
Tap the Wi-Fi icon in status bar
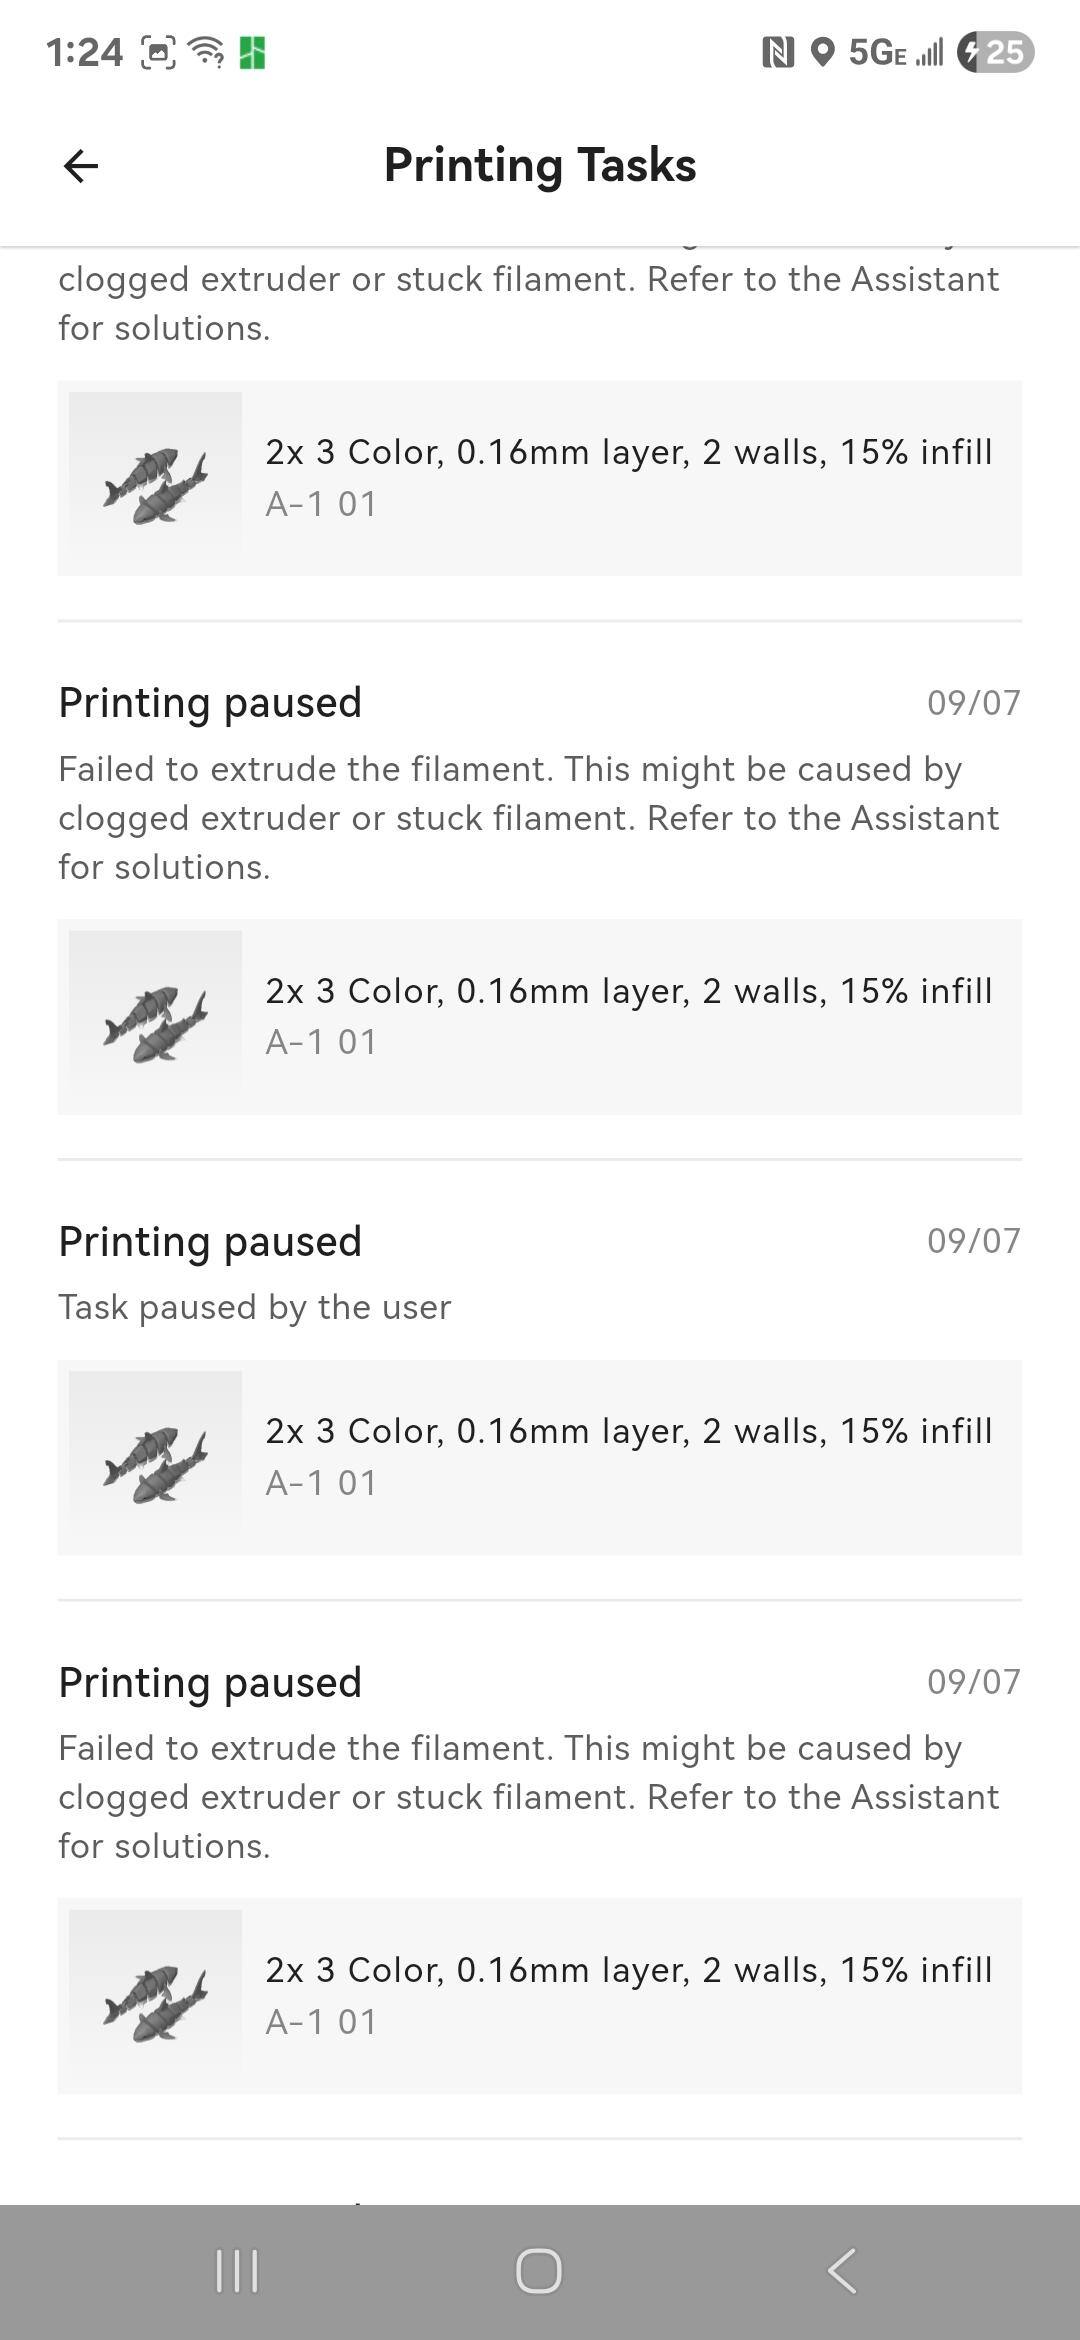click(207, 51)
